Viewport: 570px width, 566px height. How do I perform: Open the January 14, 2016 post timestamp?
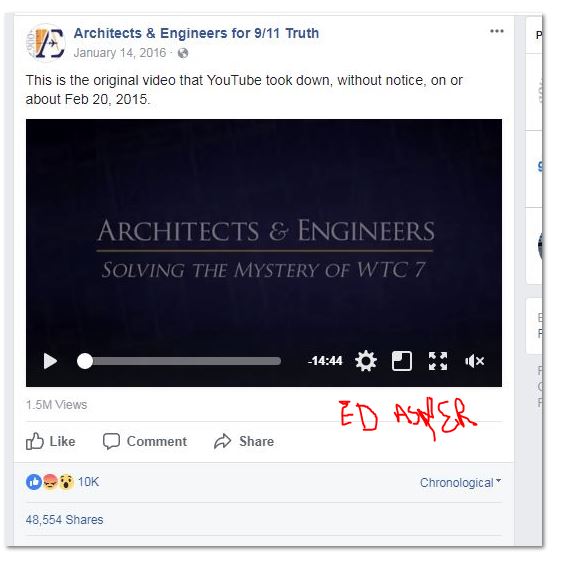tap(120, 53)
